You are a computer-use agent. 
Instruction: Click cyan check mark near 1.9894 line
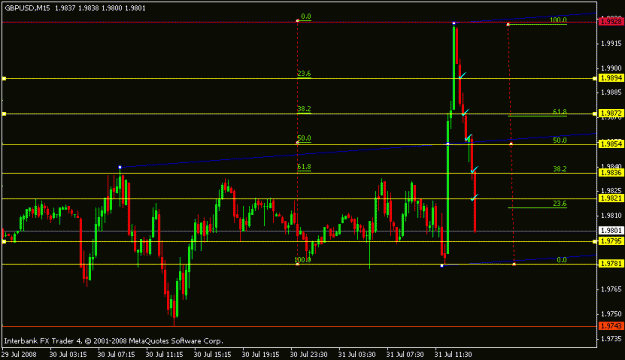tap(462, 75)
